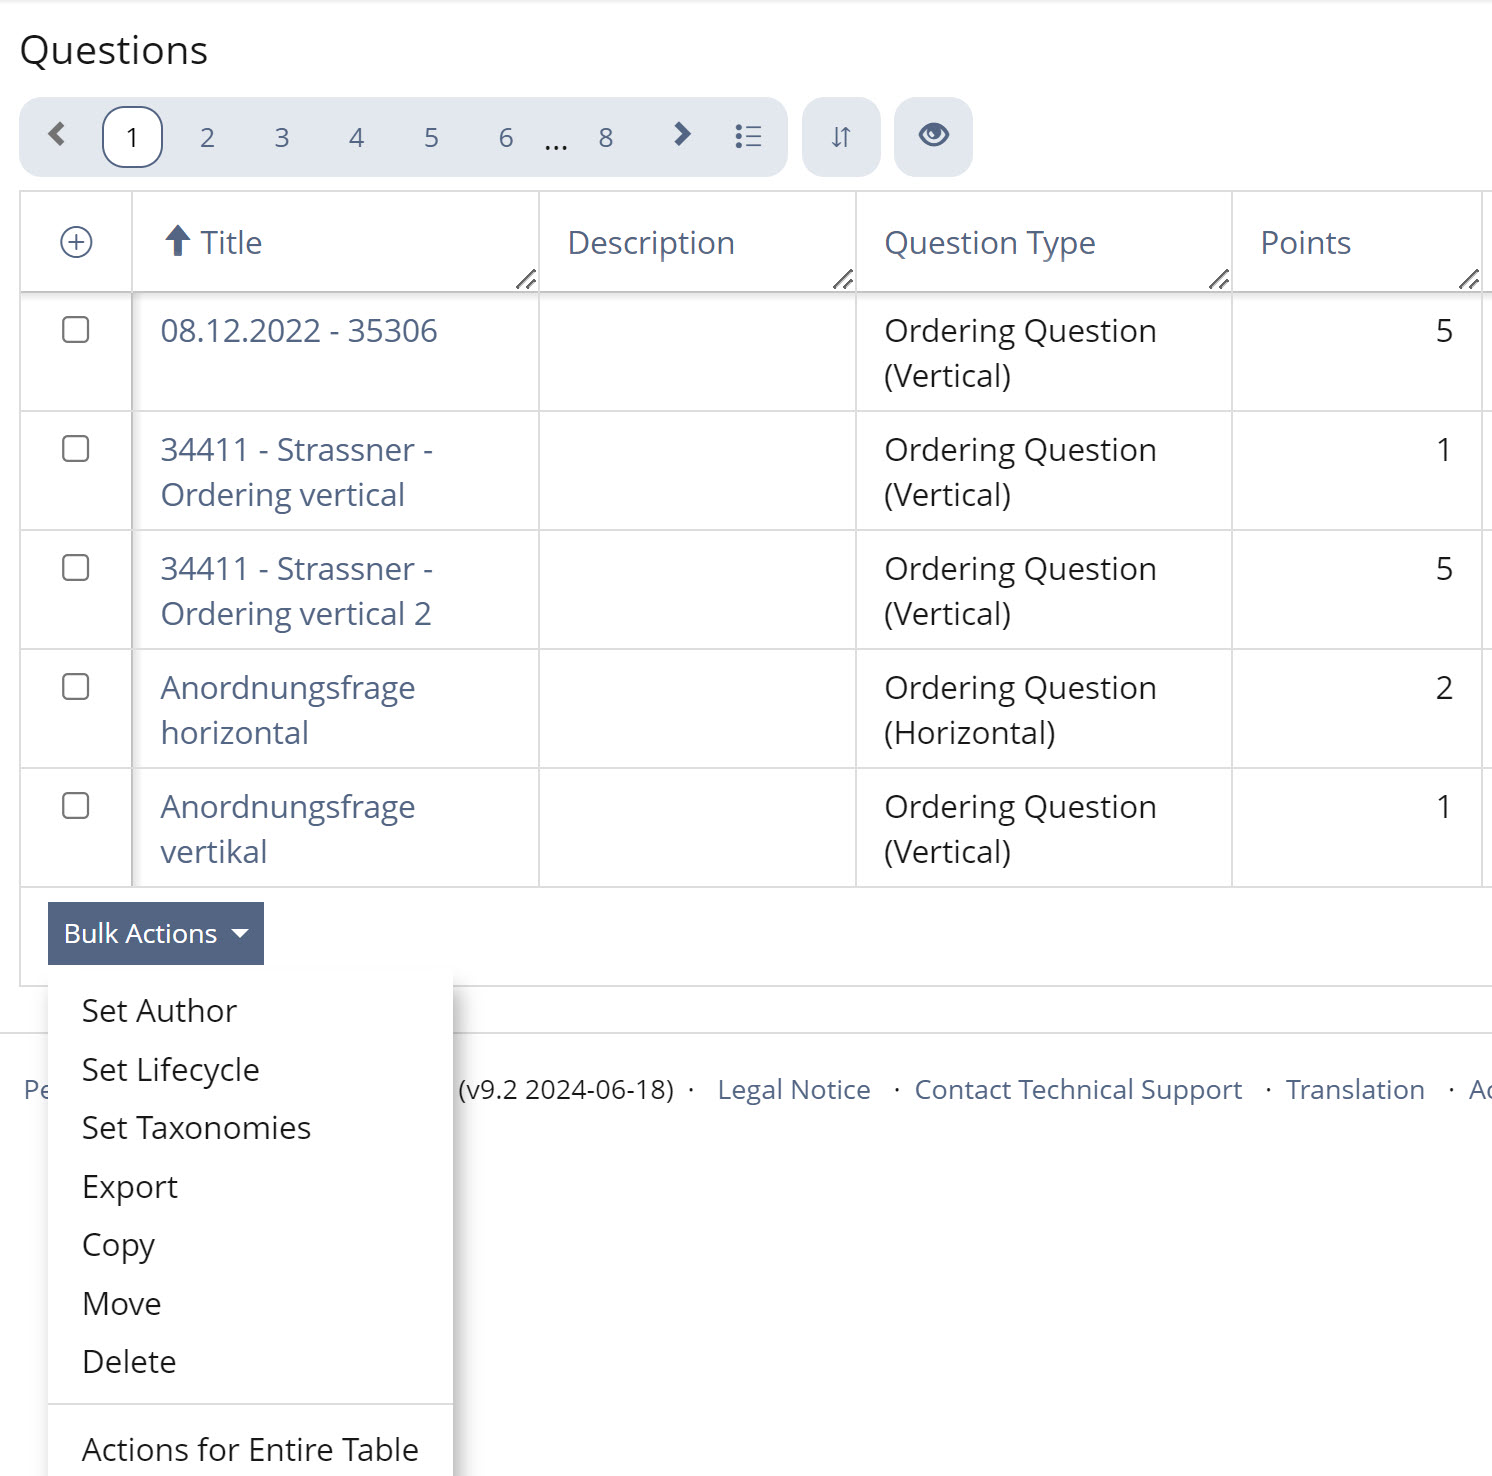
Task: Open Actions for Entire Table entry
Action: [x=250, y=1449]
